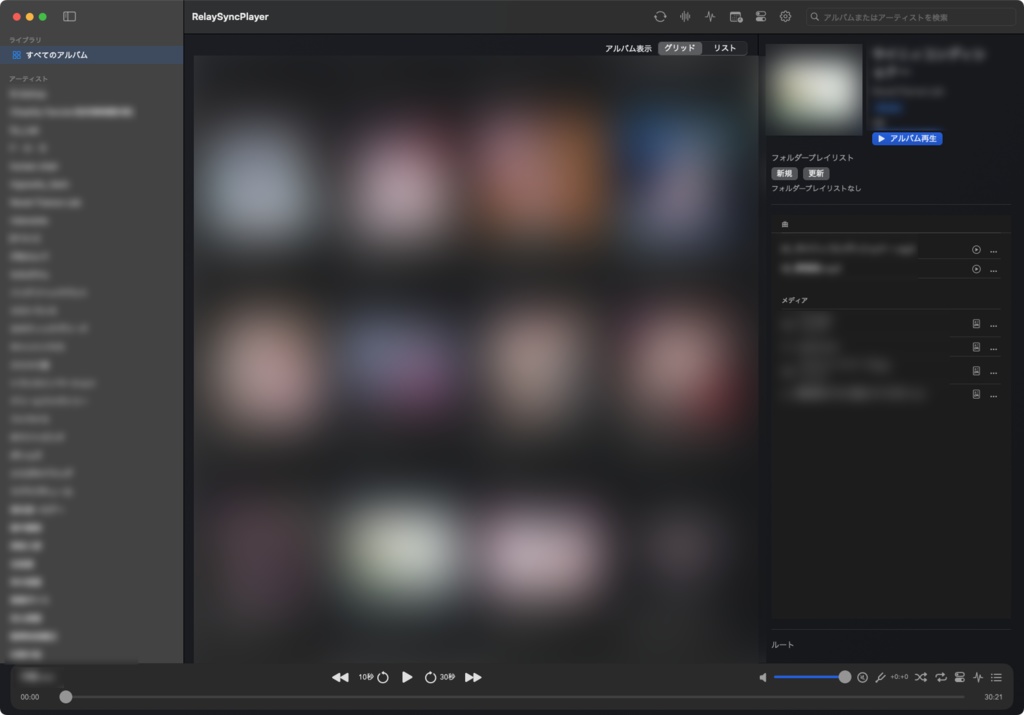The image size is (1024, 715).
Task: Open the more options menu for the second song
Action: pyautogui.click(x=993, y=270)
